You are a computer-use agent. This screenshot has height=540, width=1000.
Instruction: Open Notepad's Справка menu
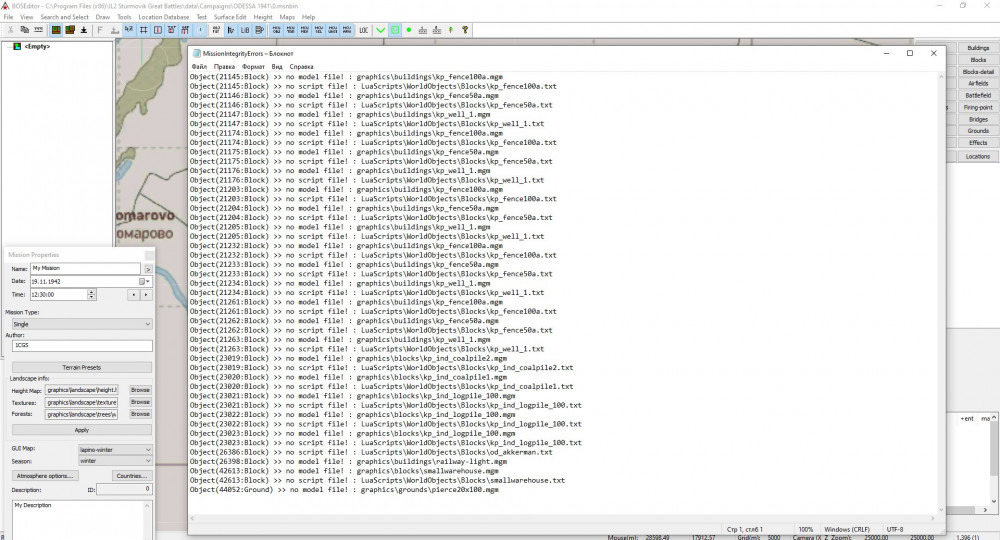301,66
